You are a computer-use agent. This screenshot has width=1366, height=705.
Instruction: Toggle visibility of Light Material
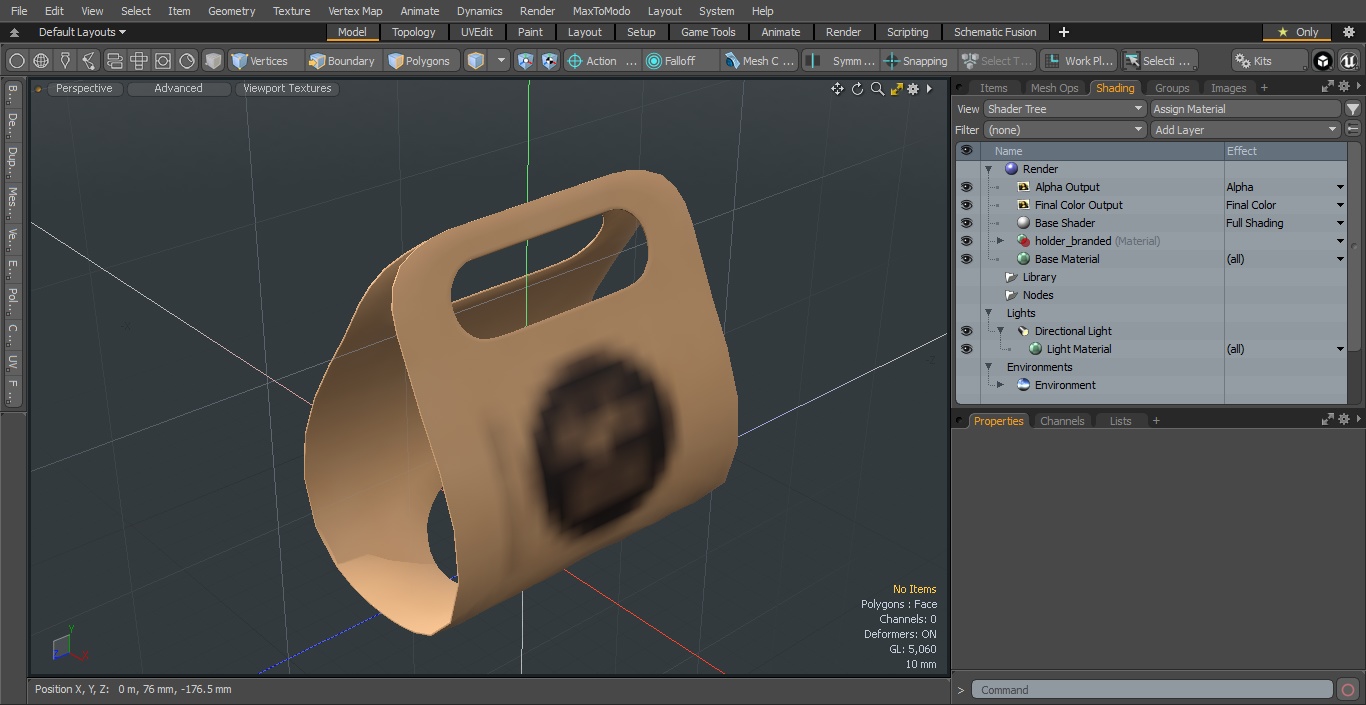(966, 349)
